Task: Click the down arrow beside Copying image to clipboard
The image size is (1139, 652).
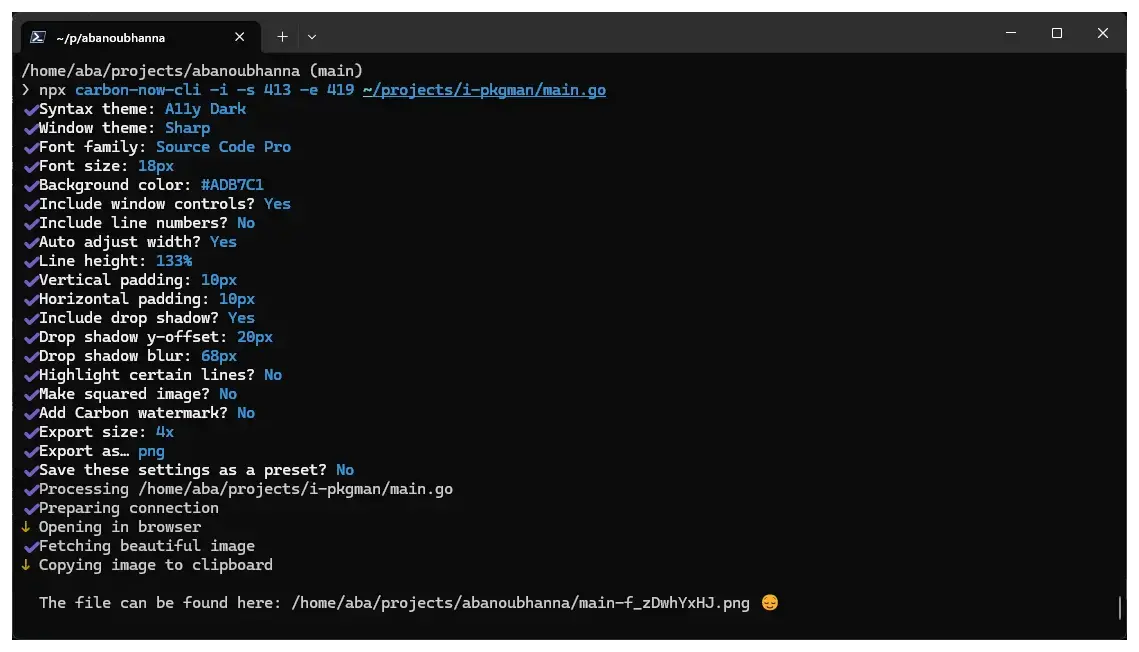Action: 28,565
